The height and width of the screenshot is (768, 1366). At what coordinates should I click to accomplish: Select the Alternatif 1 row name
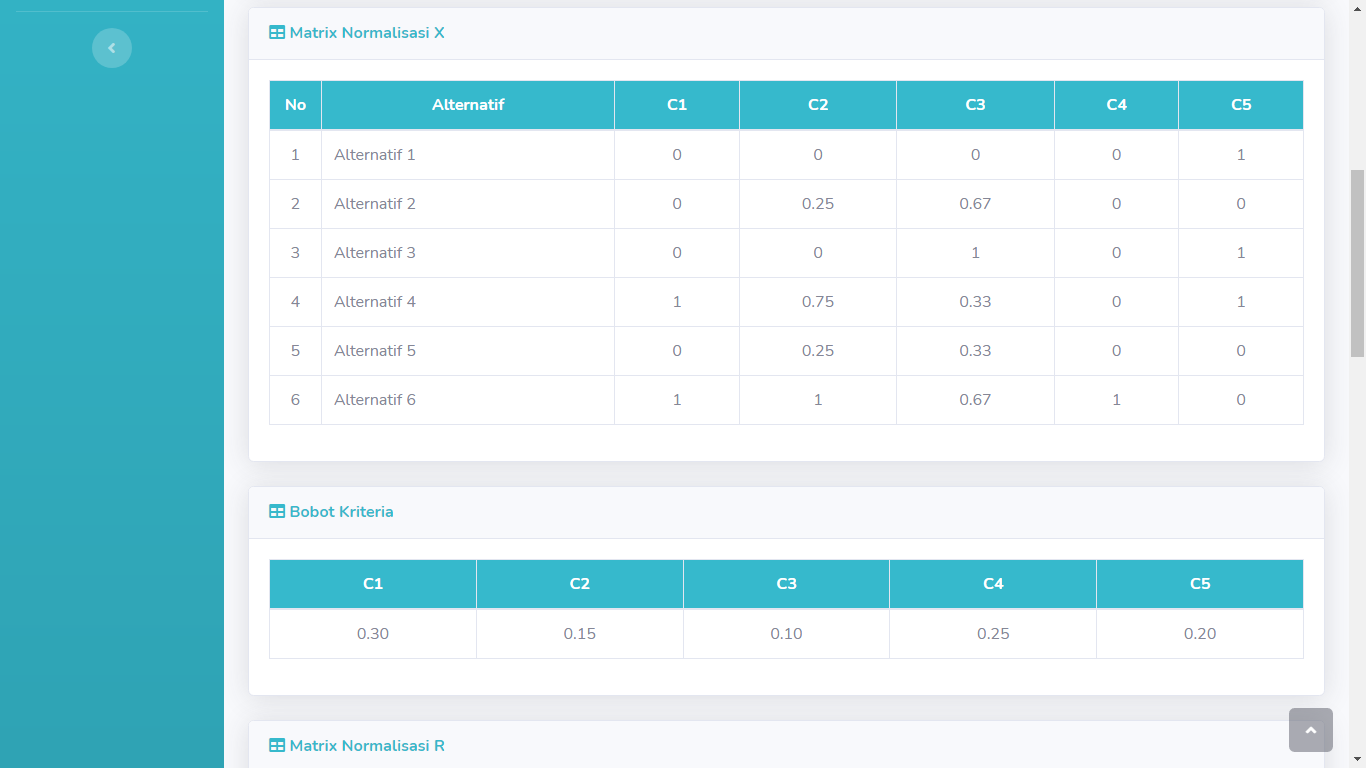point(375,155)
